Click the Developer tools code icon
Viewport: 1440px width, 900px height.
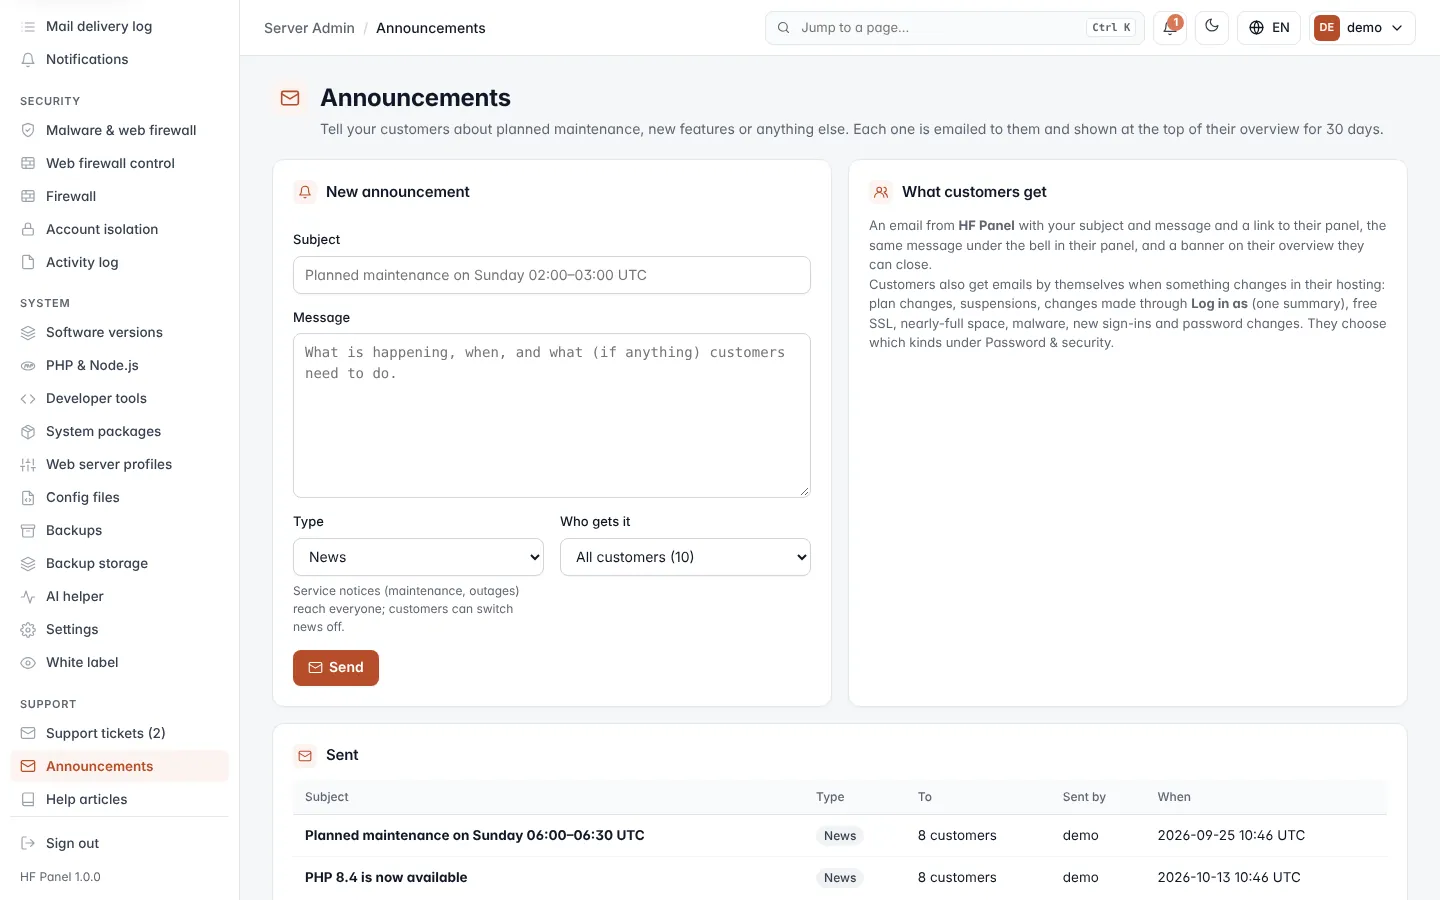pos(28,398)
